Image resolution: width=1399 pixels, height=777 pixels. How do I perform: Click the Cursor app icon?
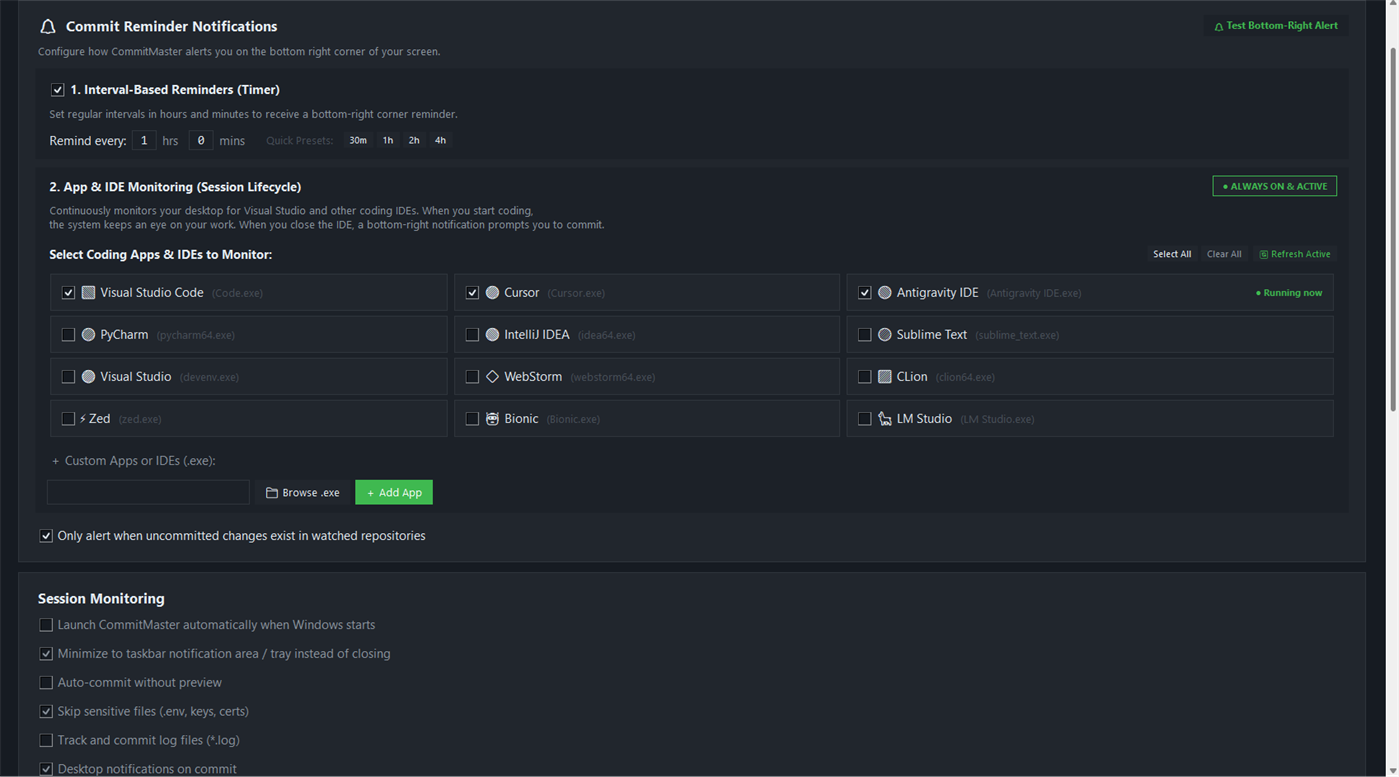pyautogui.click(x=492, y=293)
